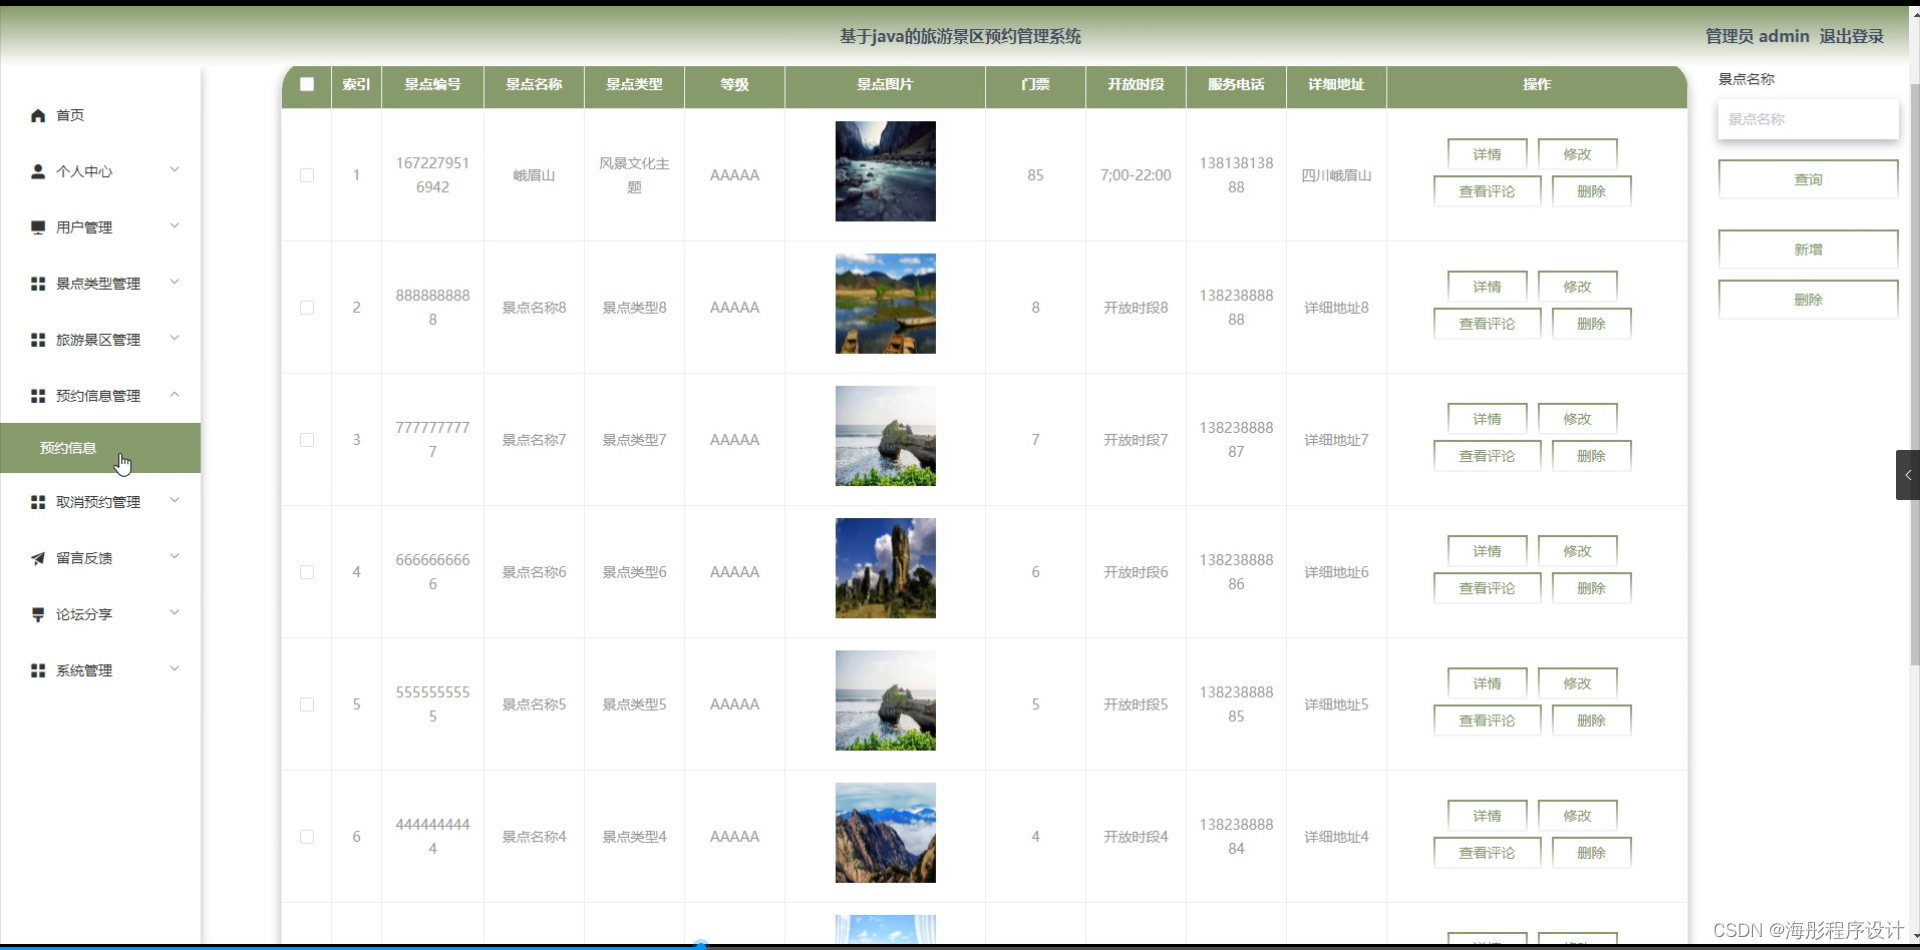Image resolution: width=1920 pixels, height=950 pixels.
Task: Click the grid icon beside 预约信息管理
Action: coord(38,396)
